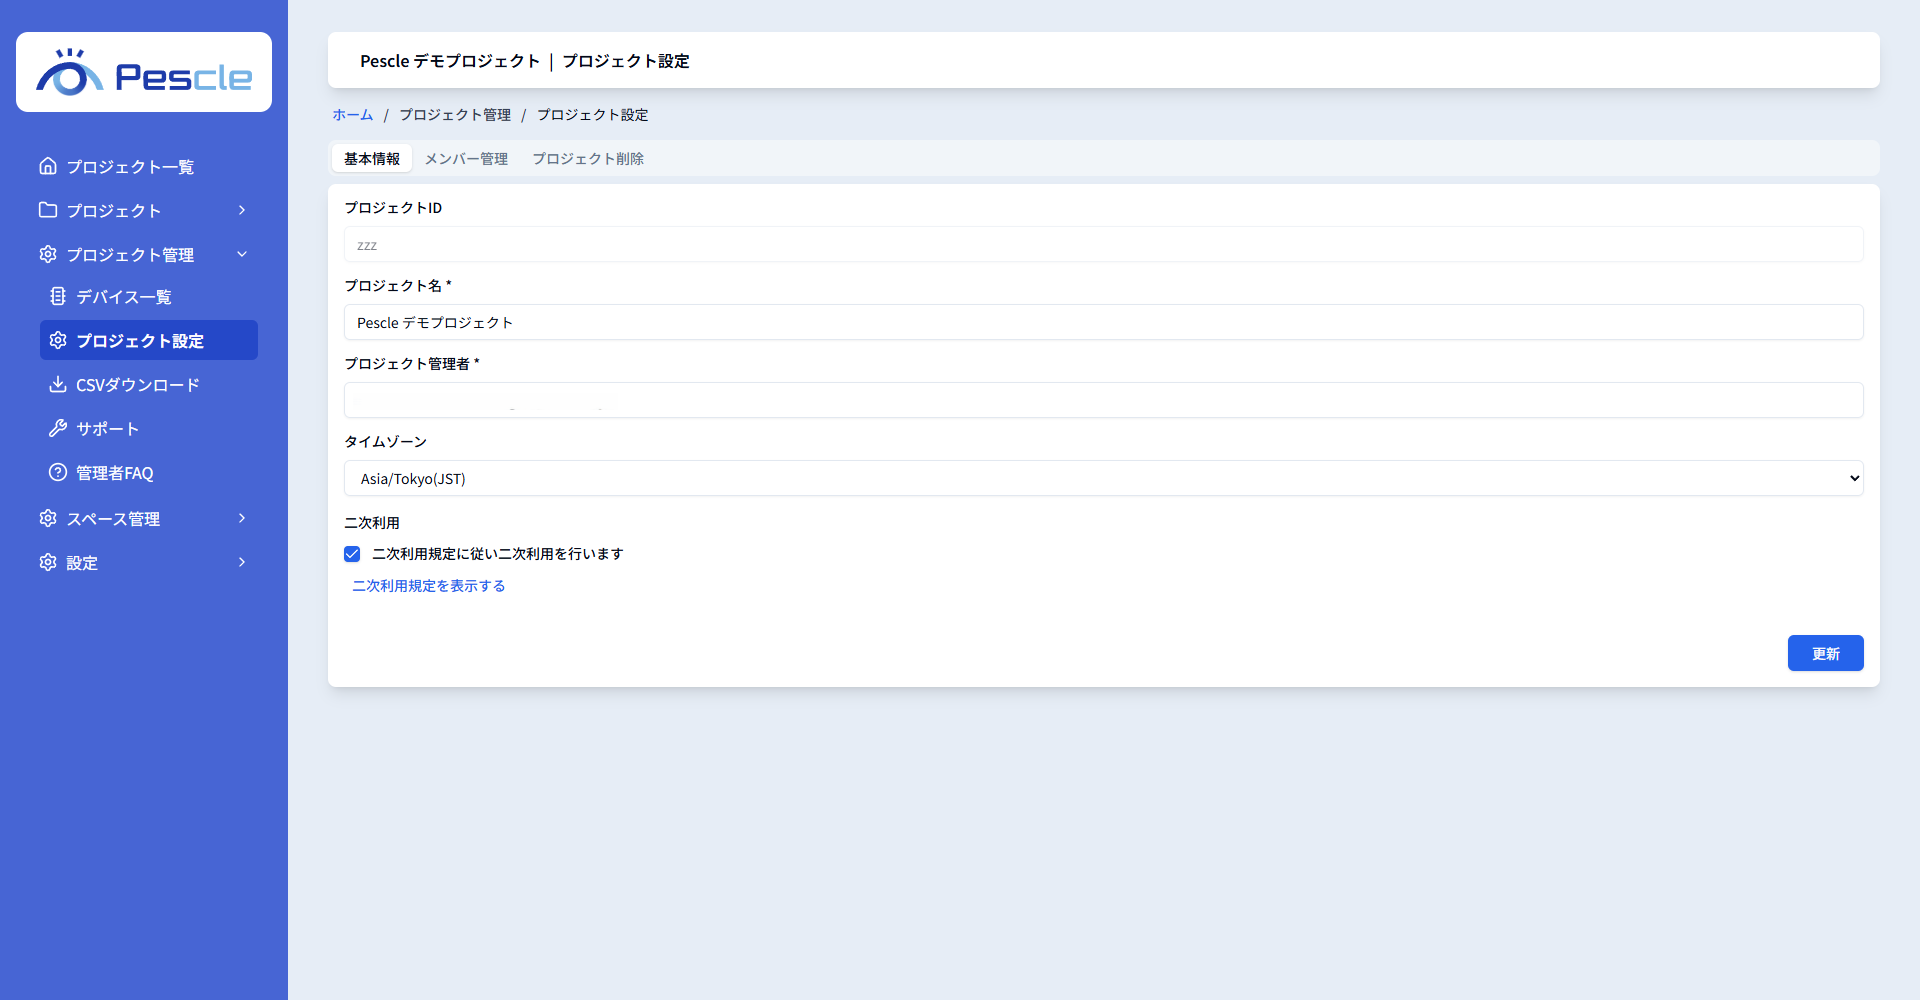Image resolution: width=1920 pixels, height=1000 pixels.
Task: Expand the スペース管理 chevron
Action: click(242, 518)
